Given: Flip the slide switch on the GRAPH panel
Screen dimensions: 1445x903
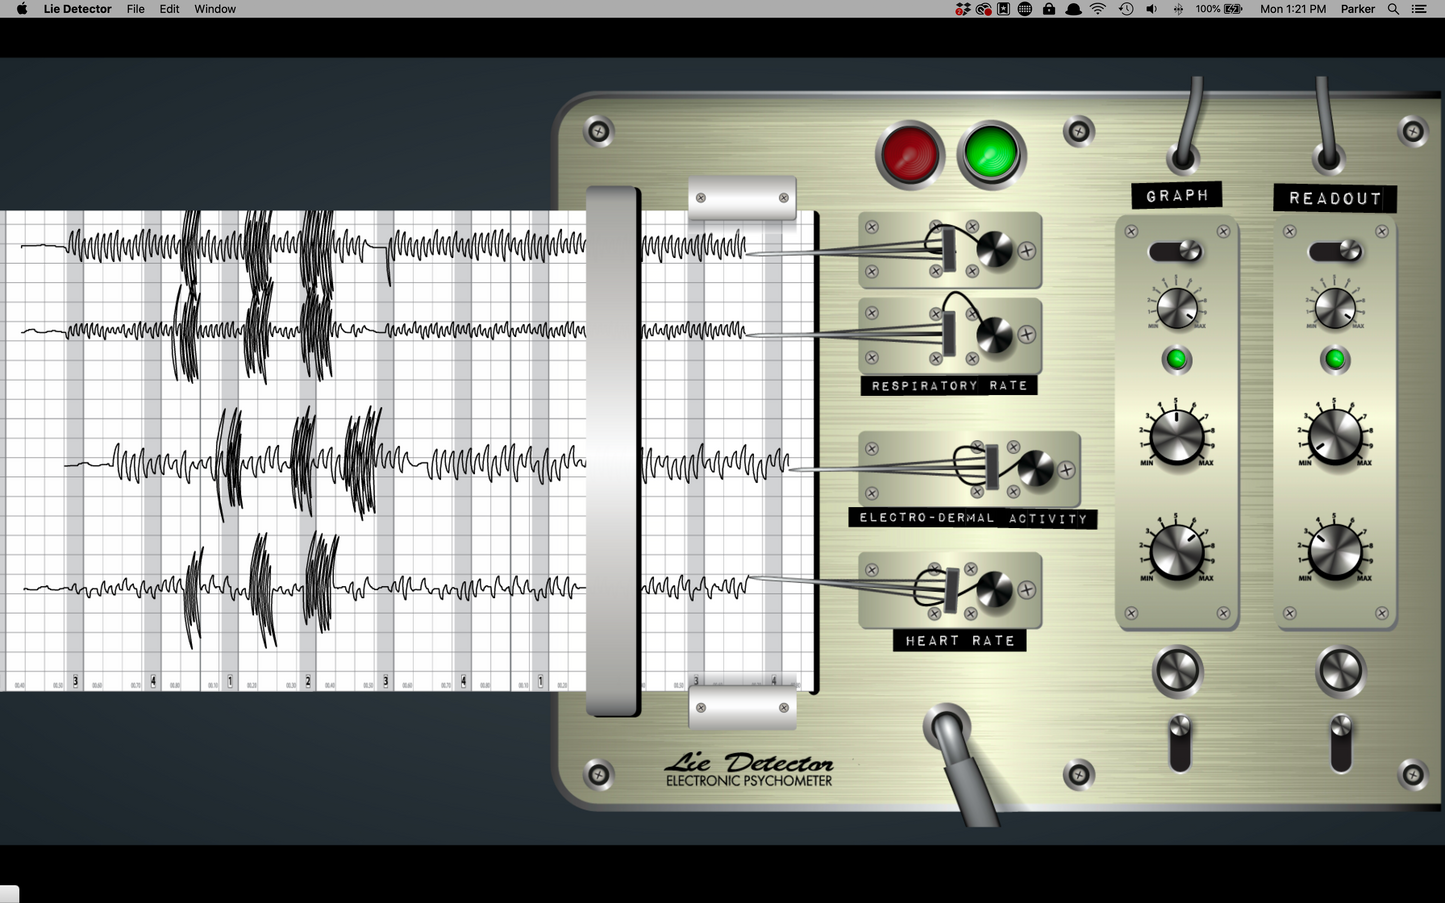Looking at the screenshot, I should click(1176, 251).
